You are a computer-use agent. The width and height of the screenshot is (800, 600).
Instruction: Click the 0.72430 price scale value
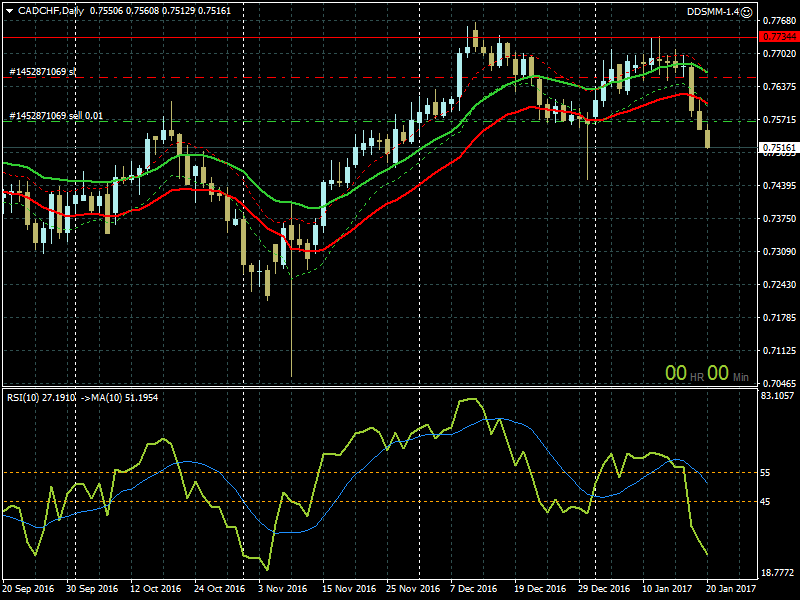point(779,285)
